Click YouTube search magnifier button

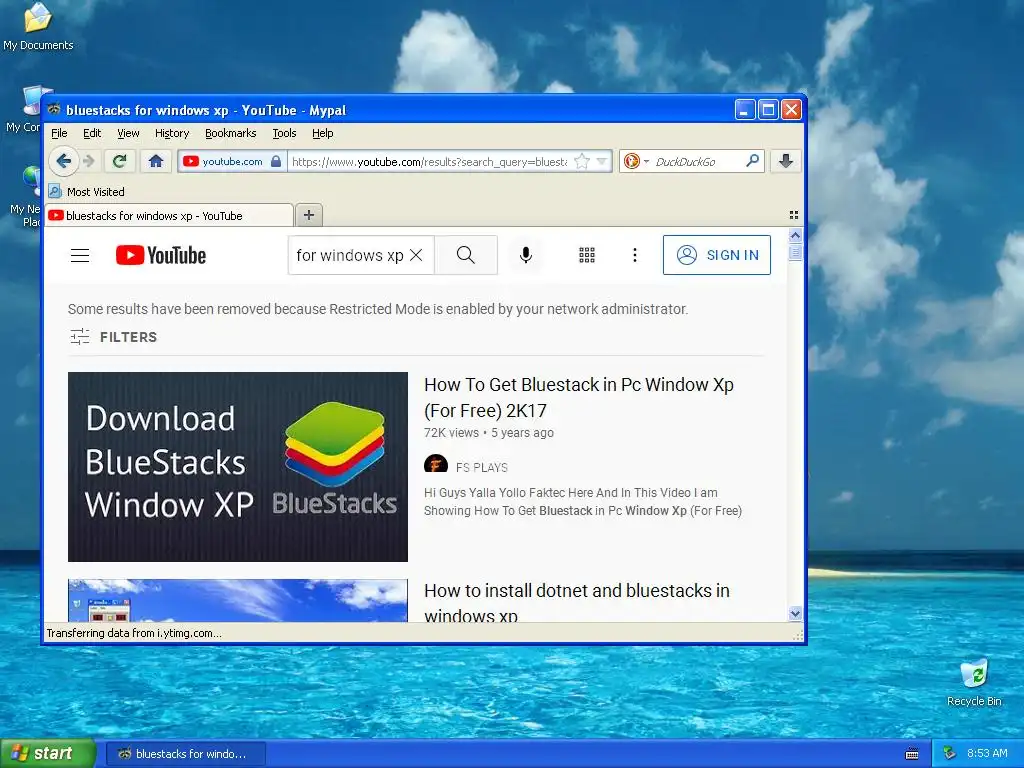466,255
